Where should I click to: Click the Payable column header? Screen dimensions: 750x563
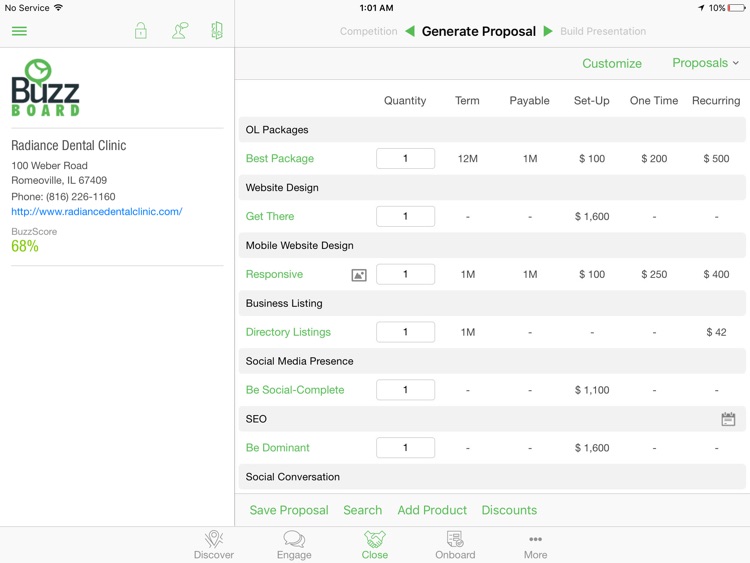(x=529, y=100)
